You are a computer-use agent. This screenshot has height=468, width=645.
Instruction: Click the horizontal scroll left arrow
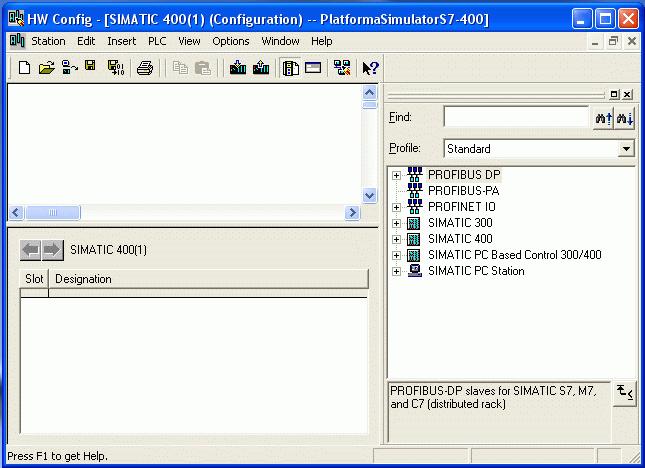[x=16, y=213]
